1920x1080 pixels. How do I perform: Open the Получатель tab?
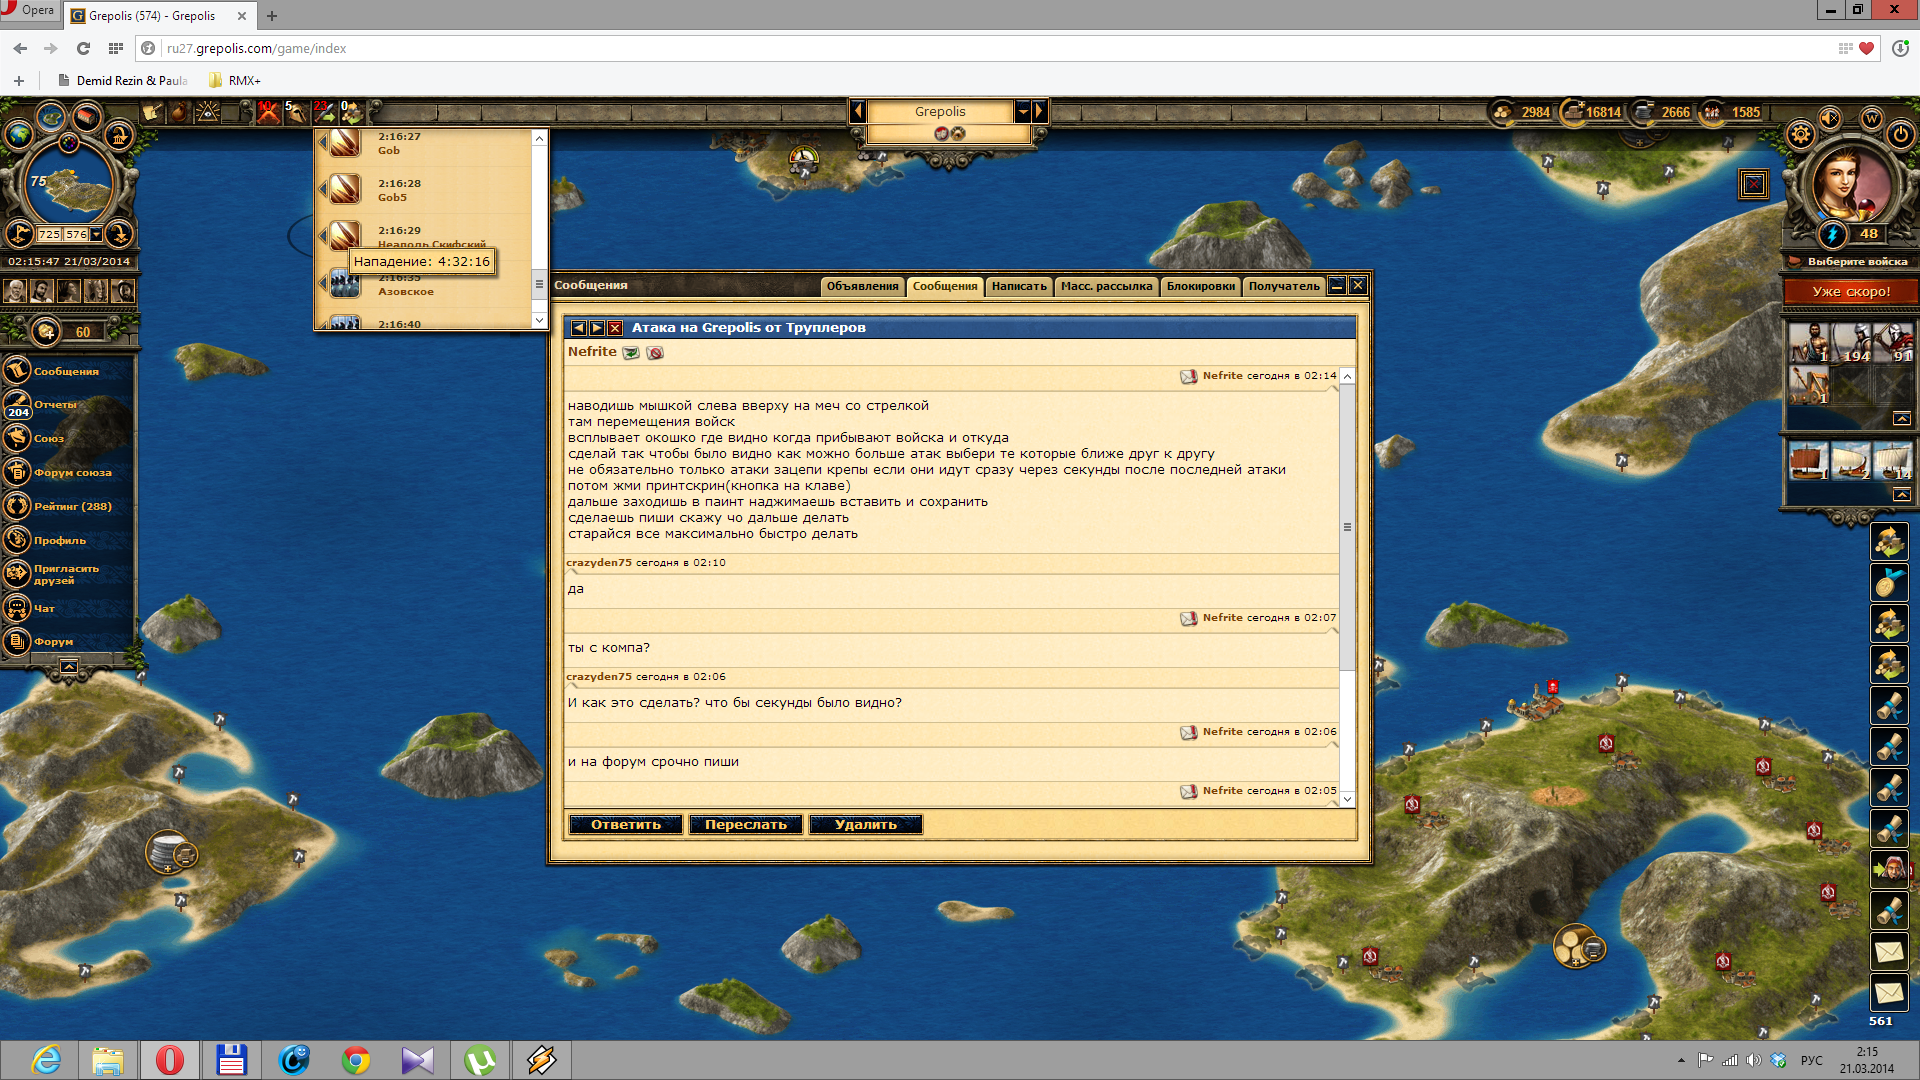tap(1284, 286)
